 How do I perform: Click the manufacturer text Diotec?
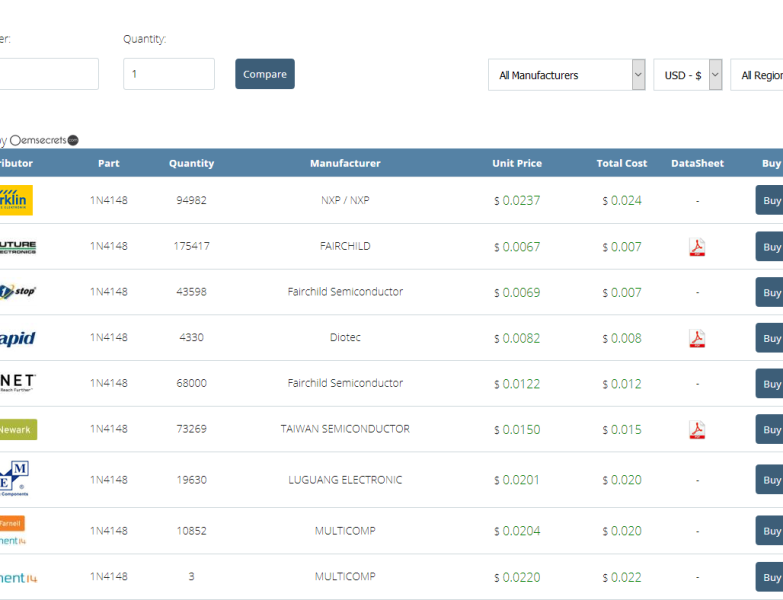click(x=345, y=337)
